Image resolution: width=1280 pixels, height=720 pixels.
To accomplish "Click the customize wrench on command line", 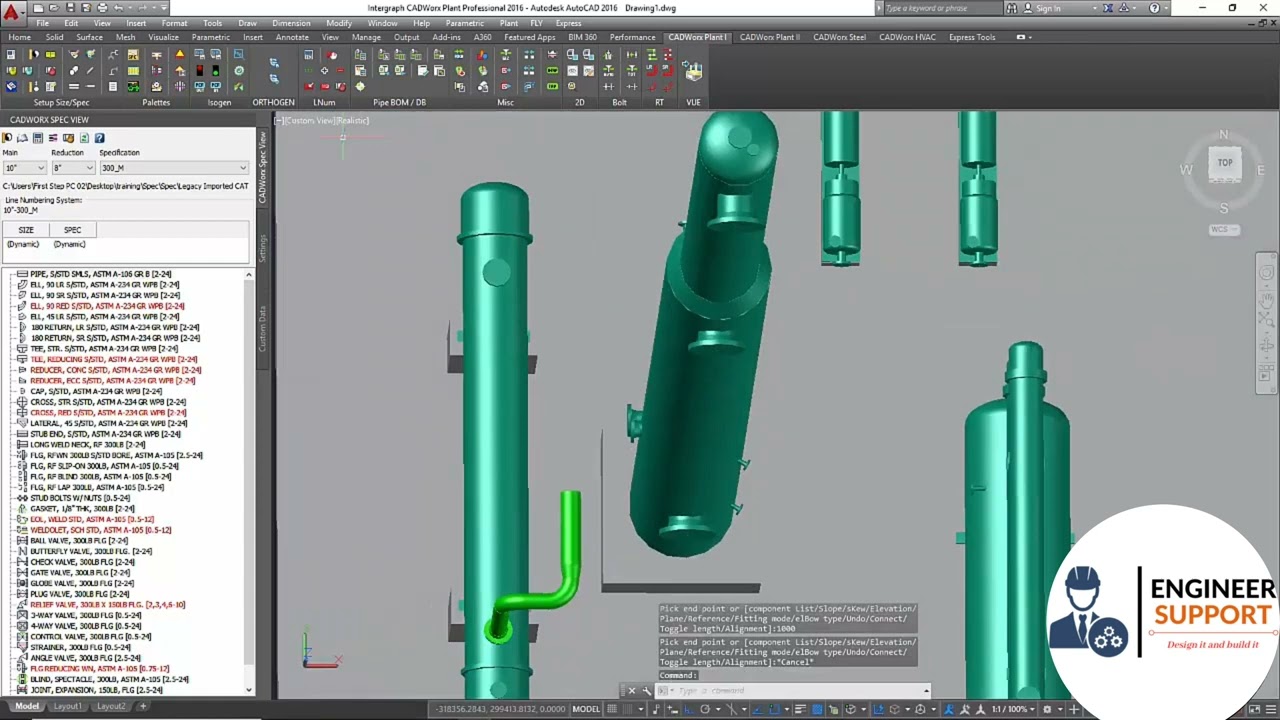I will [647, 690].
